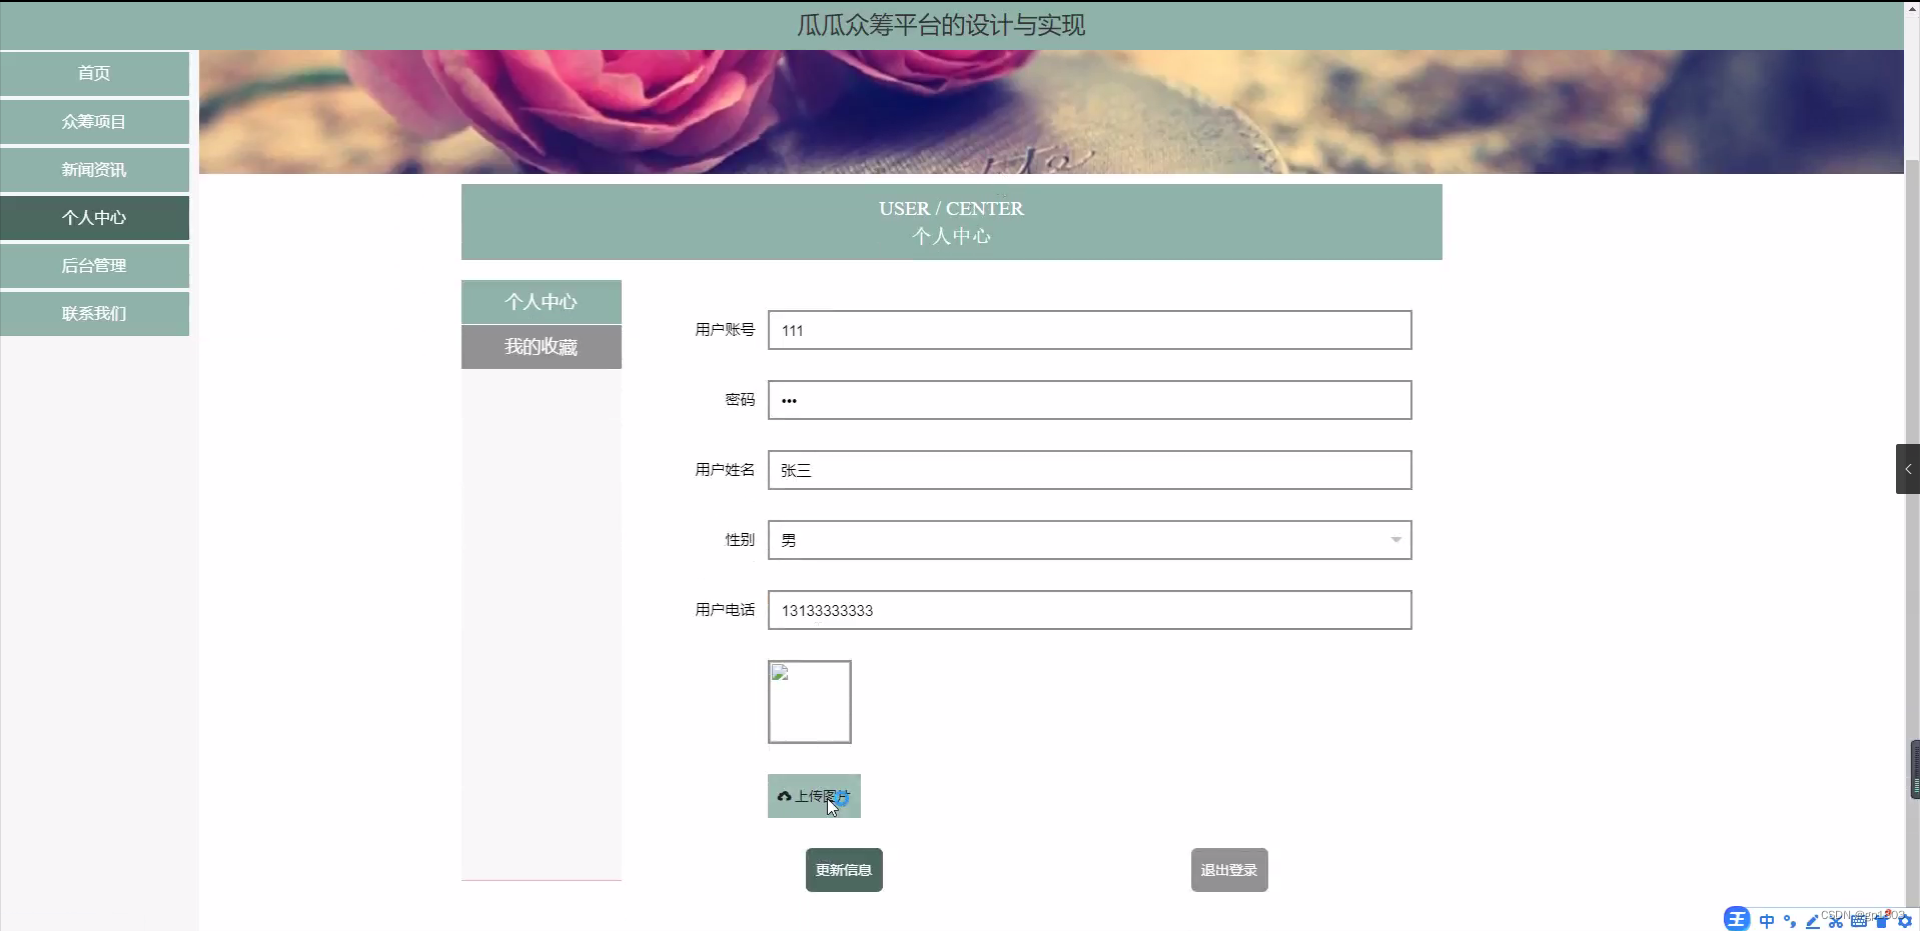1920x931 pixels.
Task: Switch to the 我的收藏 tab
Action: 541,347
